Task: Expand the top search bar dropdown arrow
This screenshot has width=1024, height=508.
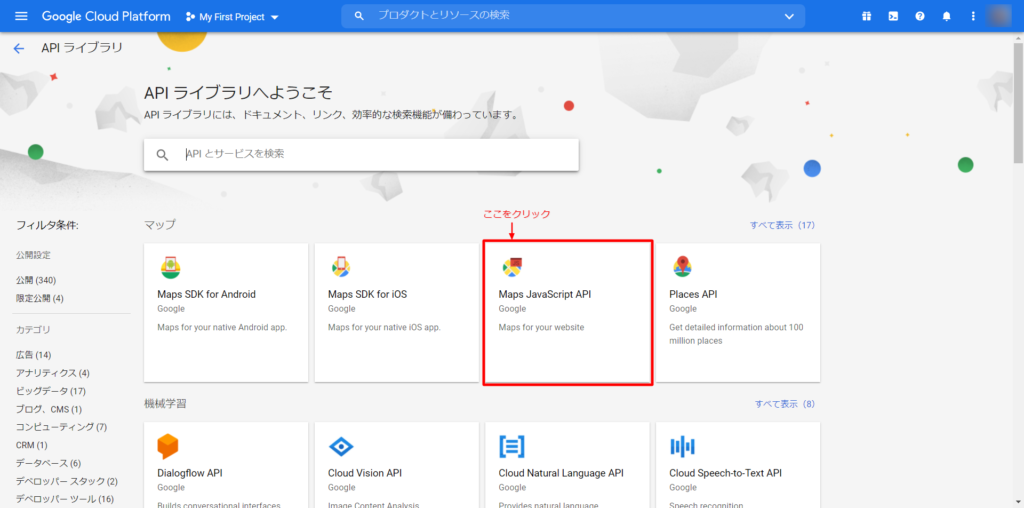Action: point(790,16)
